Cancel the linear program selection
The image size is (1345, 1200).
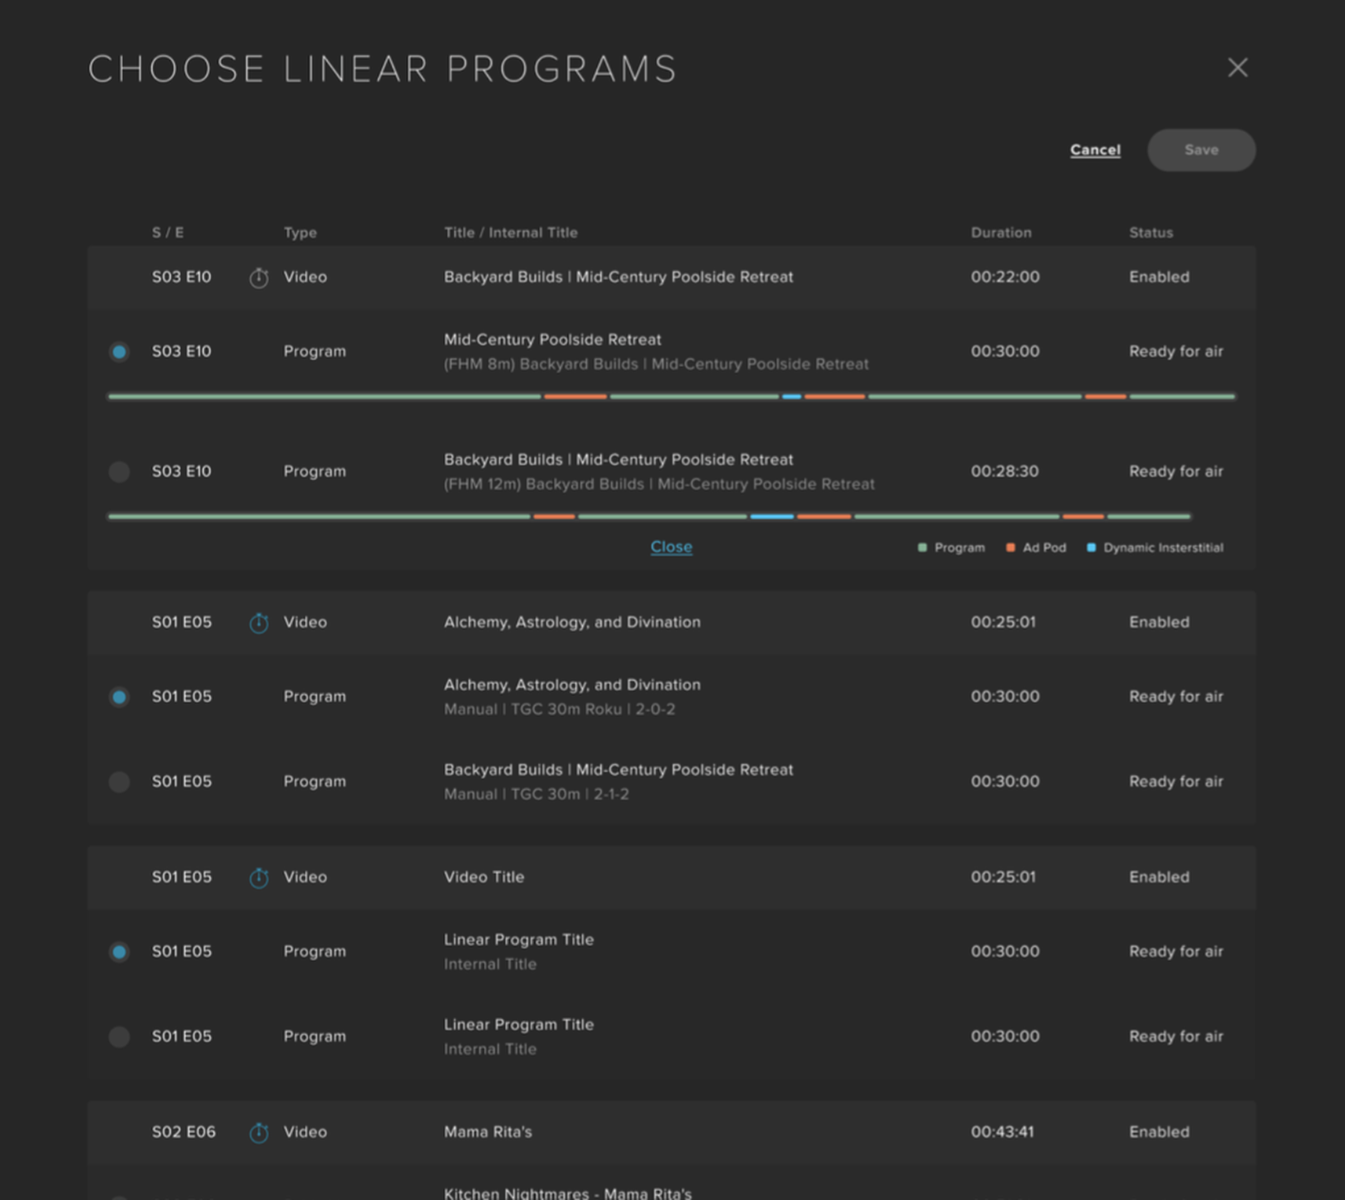[1095, 150]
